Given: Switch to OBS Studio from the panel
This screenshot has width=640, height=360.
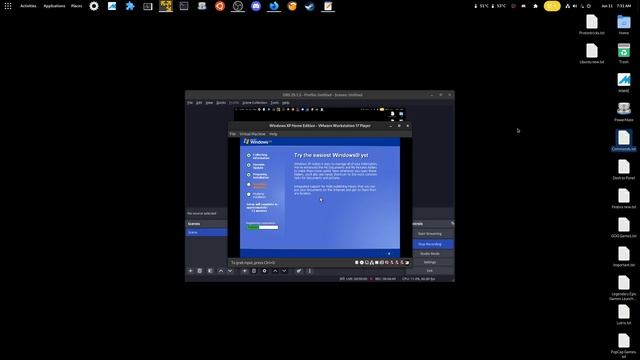Looking at the screenshot, I should 238,6.
